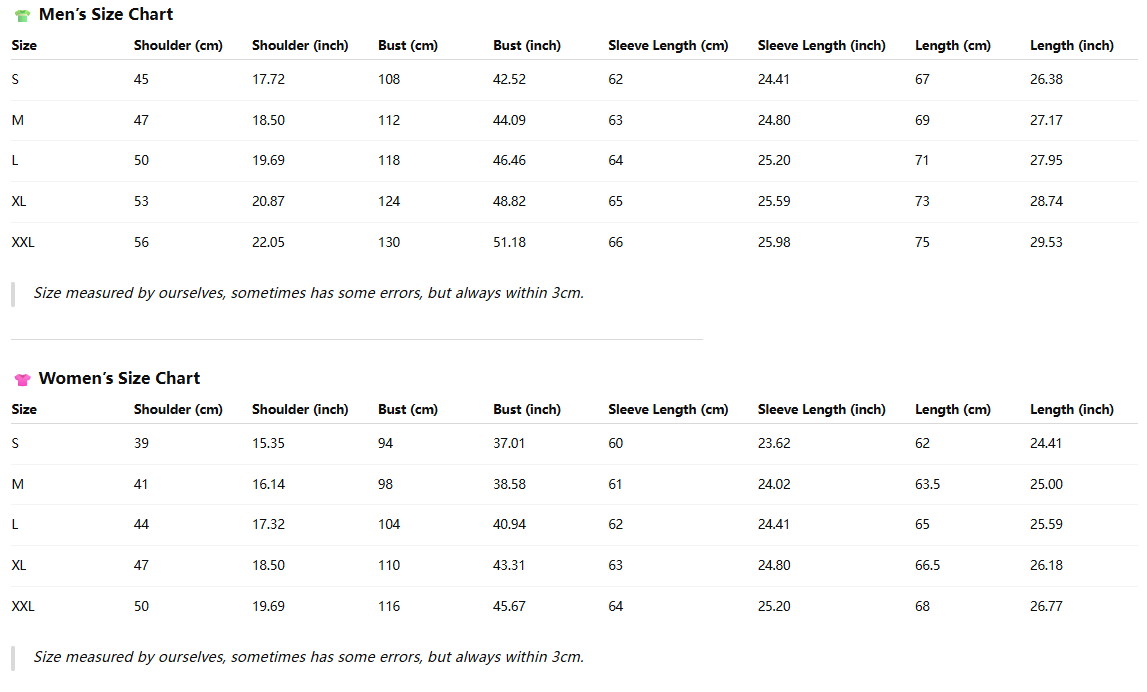Click the men's S shoulder inch value 17.72
1147x692 pixels.
[268, 79]
